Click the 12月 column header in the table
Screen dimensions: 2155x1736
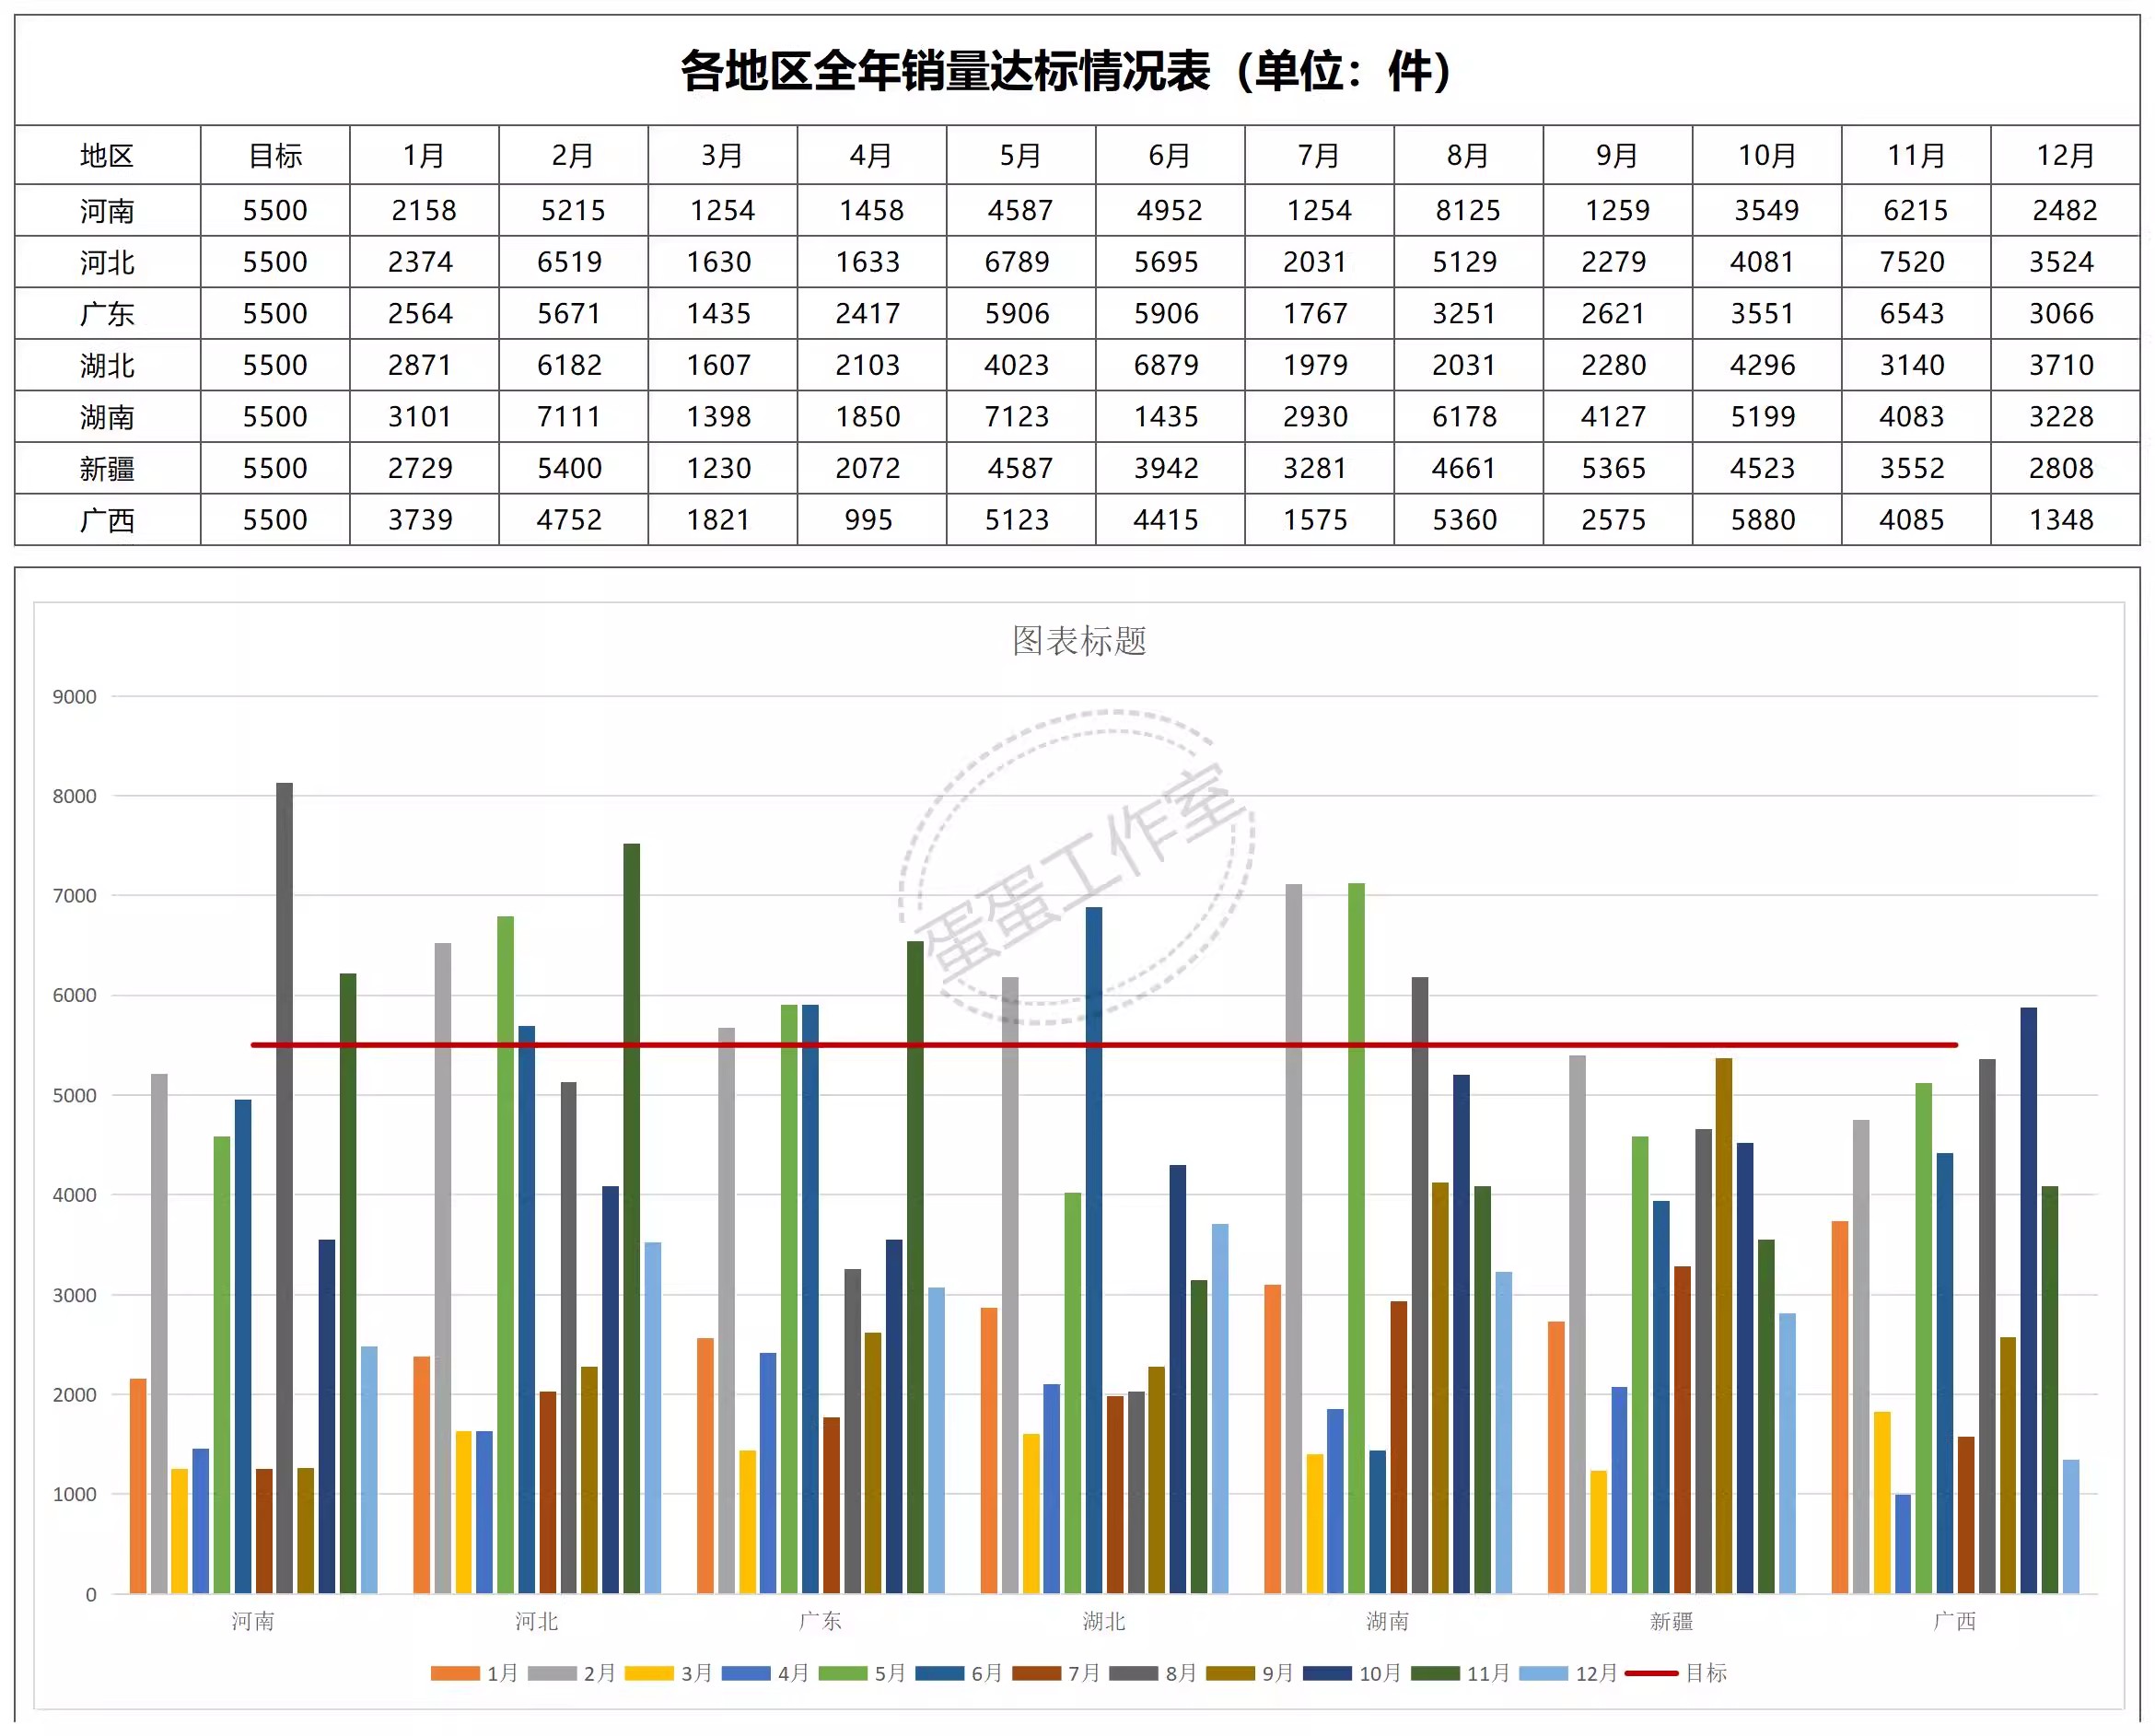click(x=2065, y=155)
